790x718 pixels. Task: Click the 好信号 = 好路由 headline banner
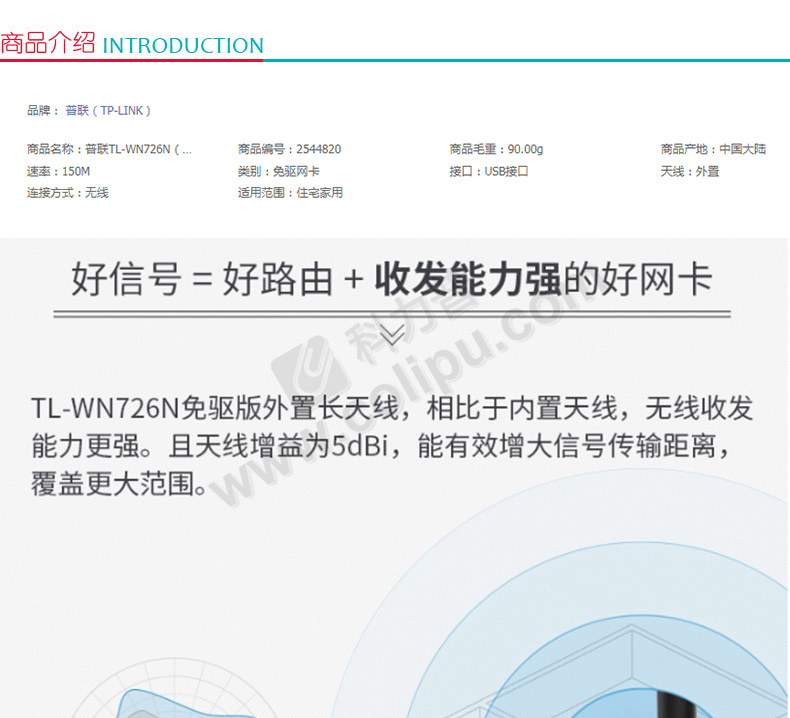pyautogui.click(x=392, y=279)
